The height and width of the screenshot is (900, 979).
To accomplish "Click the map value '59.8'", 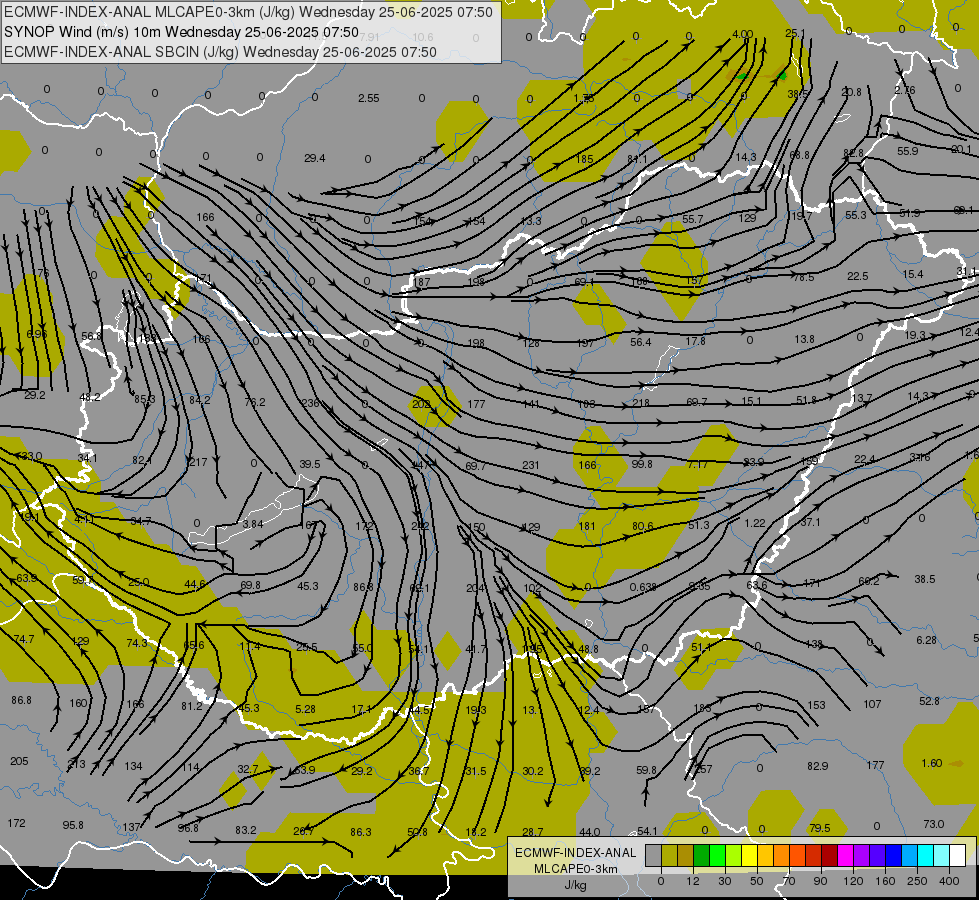I will point(646,771).
